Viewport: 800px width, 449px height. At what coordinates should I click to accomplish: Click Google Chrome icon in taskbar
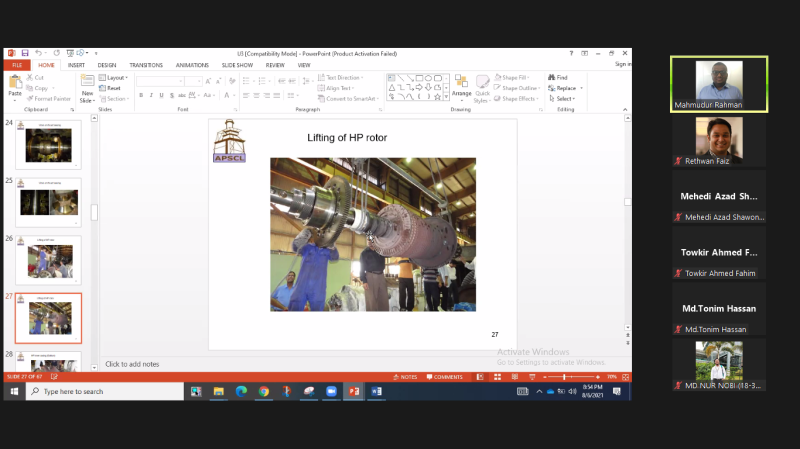(264, 391)
